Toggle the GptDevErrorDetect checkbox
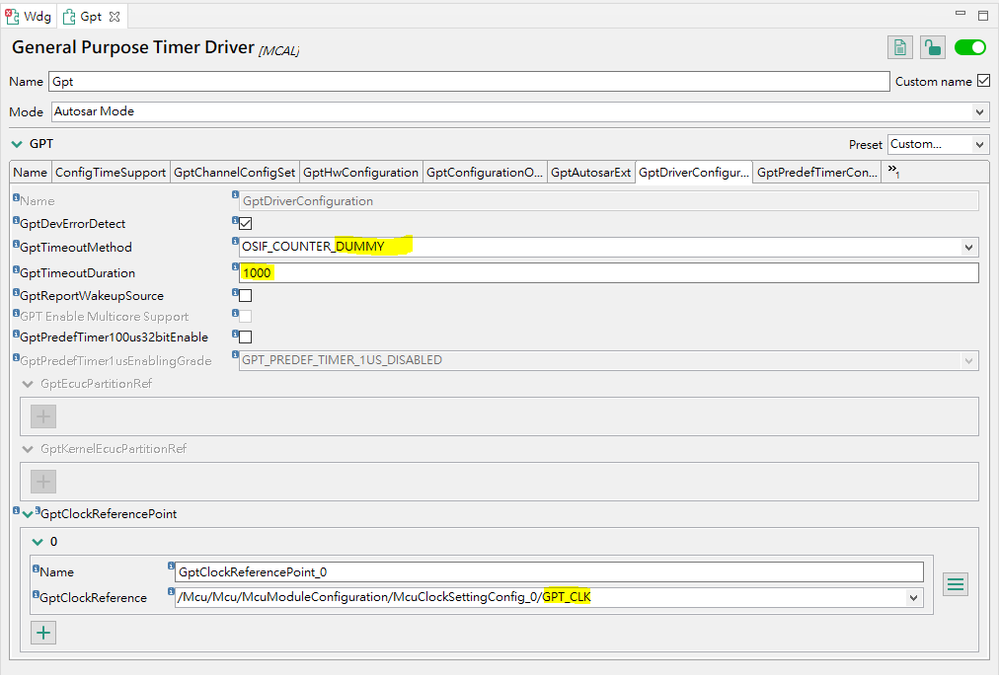The image size is (999, 675). pos(245,224)
